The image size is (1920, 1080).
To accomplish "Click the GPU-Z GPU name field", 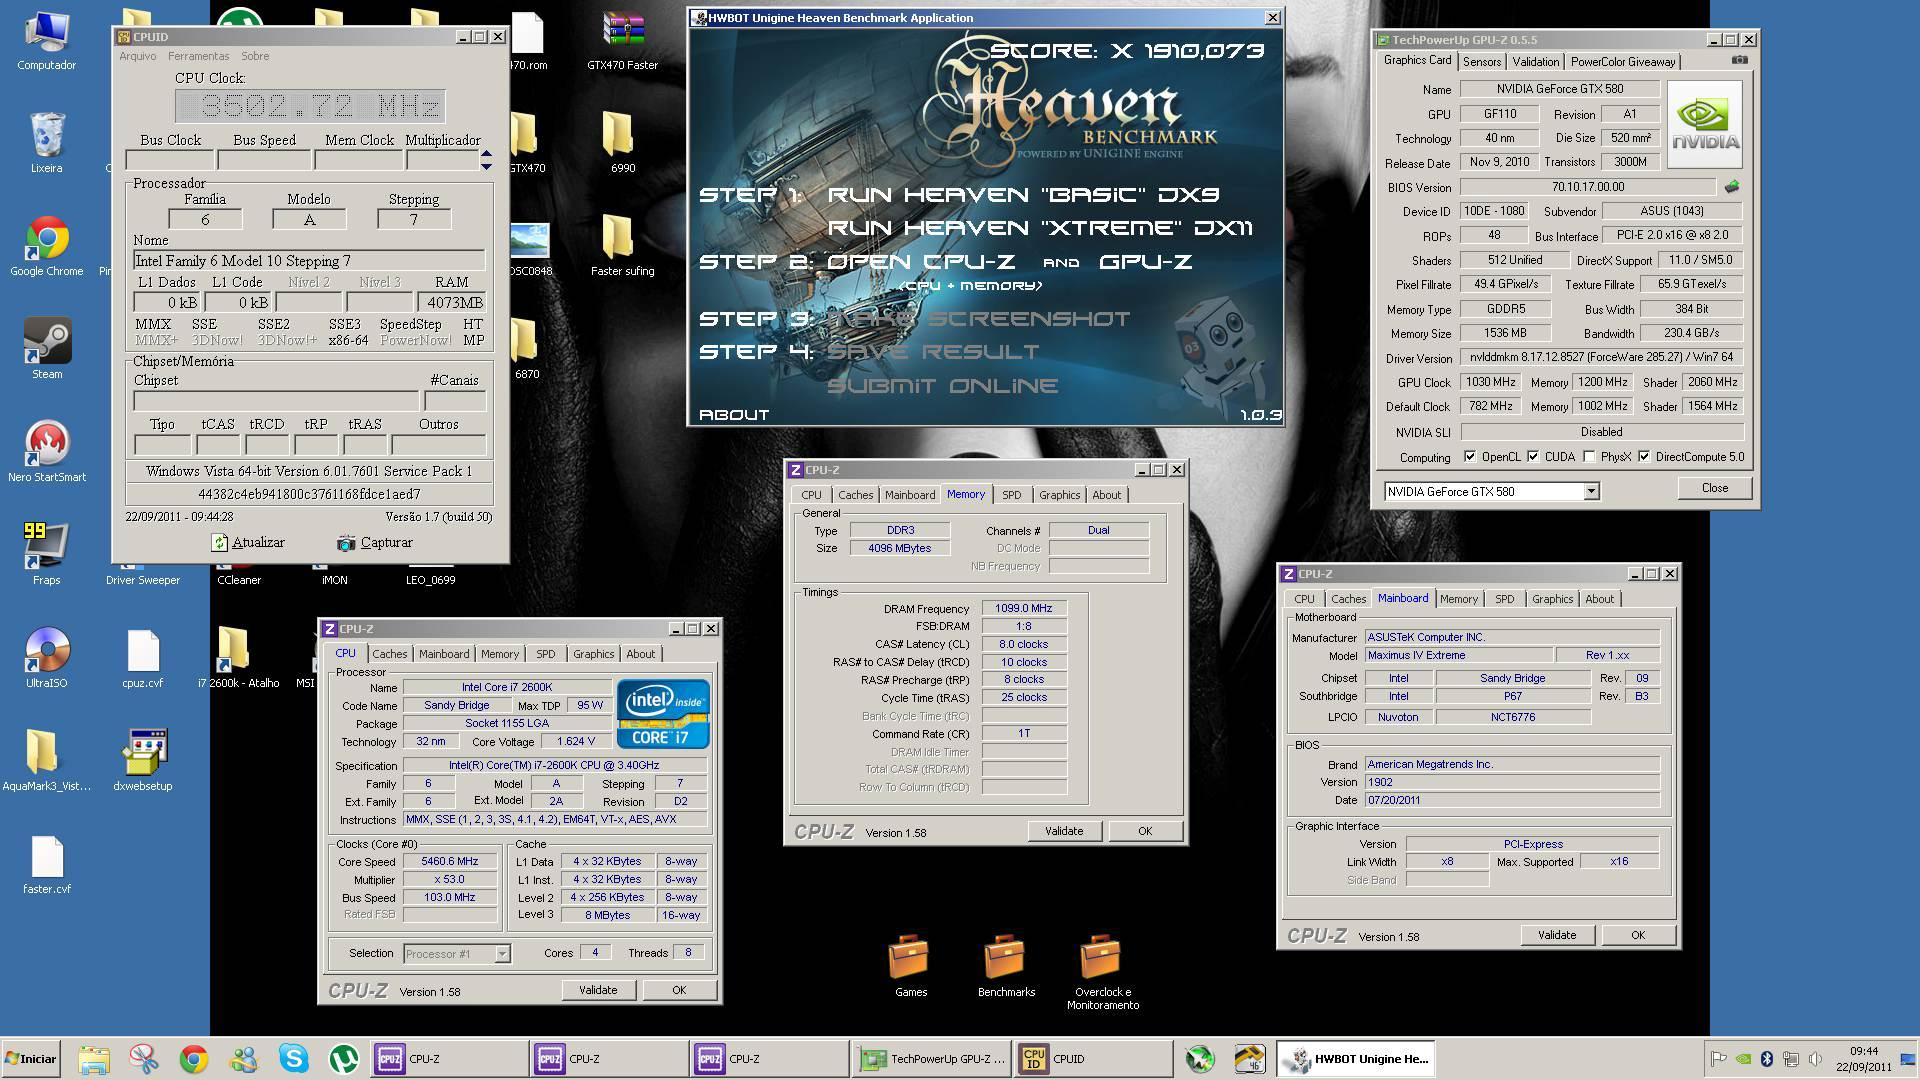I will click(1559, 89).
